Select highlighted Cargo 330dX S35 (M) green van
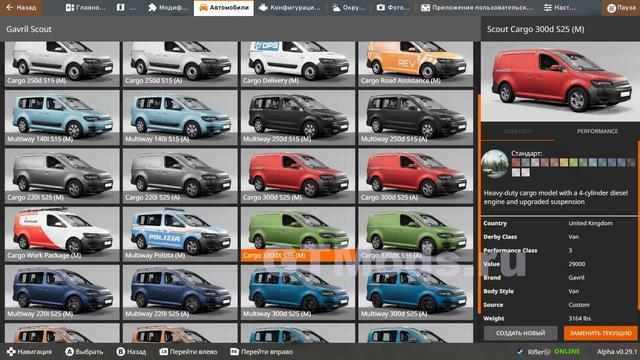 298,234
